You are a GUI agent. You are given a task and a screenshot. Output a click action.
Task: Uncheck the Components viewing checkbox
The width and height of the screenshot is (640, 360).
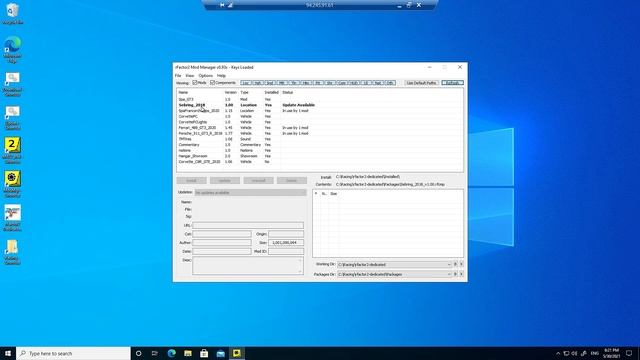tap(213, 83)
